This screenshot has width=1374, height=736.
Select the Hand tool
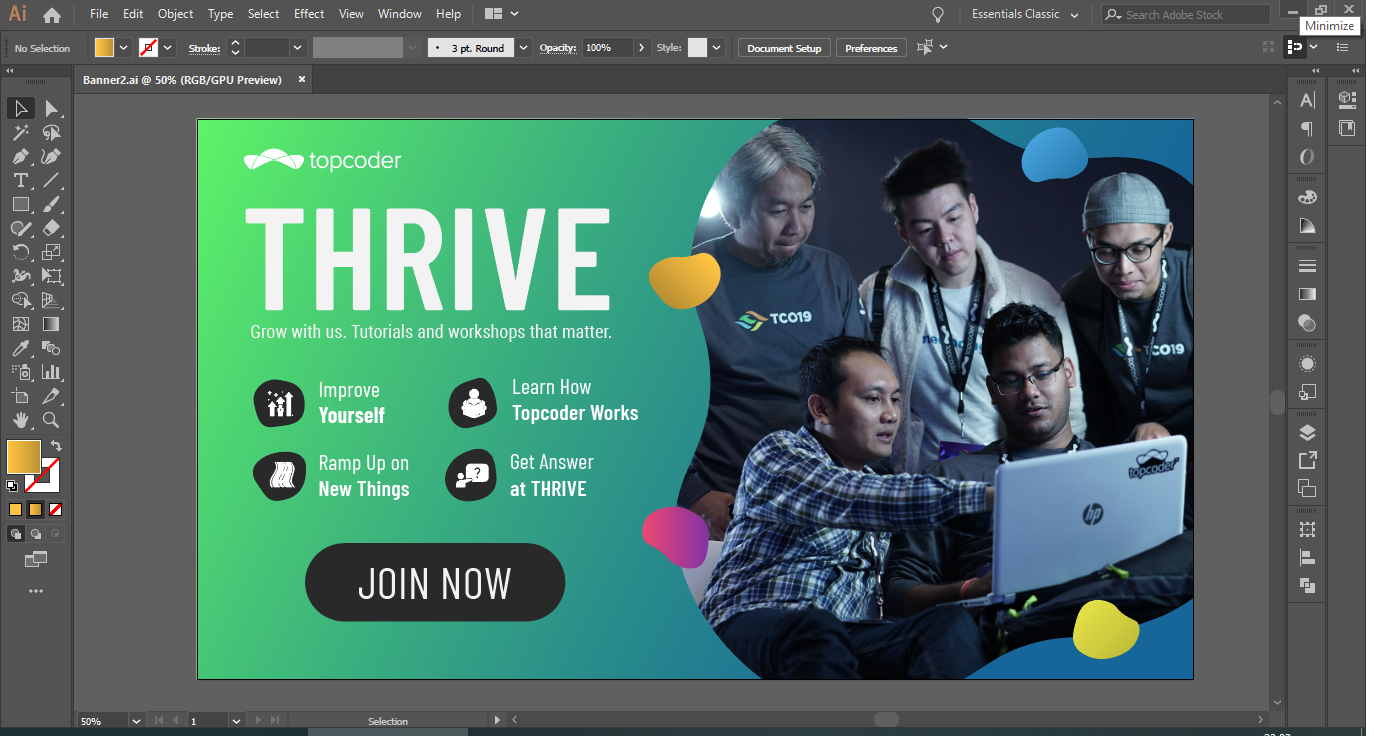point(21,420)
